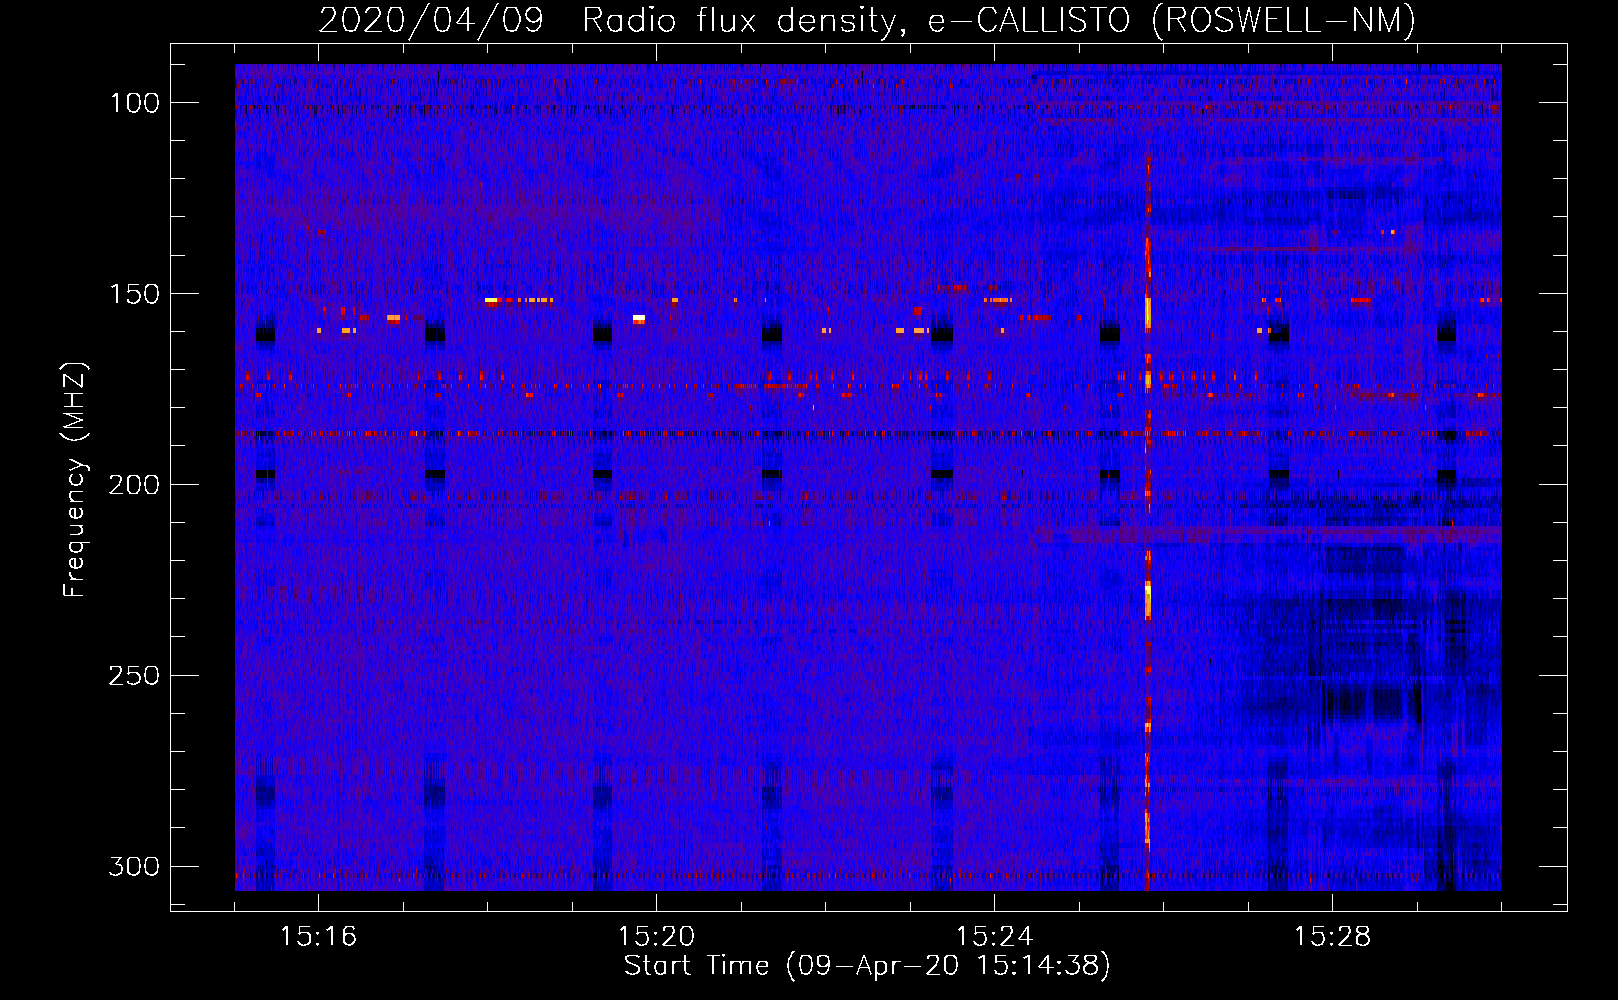Click the 15:28 time tick label
The width and height of the screenshot is (1618, 1000).
1332,937
